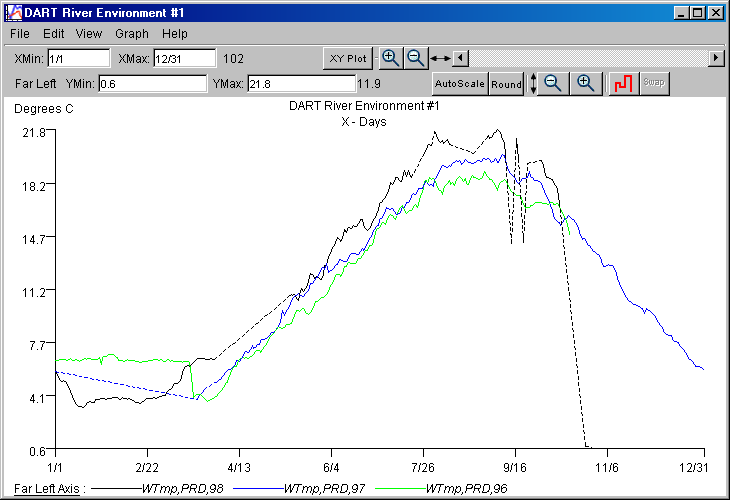This screenshot has width=730, height=500.
Task: Open the Graph menu
Action: point(131,34)
